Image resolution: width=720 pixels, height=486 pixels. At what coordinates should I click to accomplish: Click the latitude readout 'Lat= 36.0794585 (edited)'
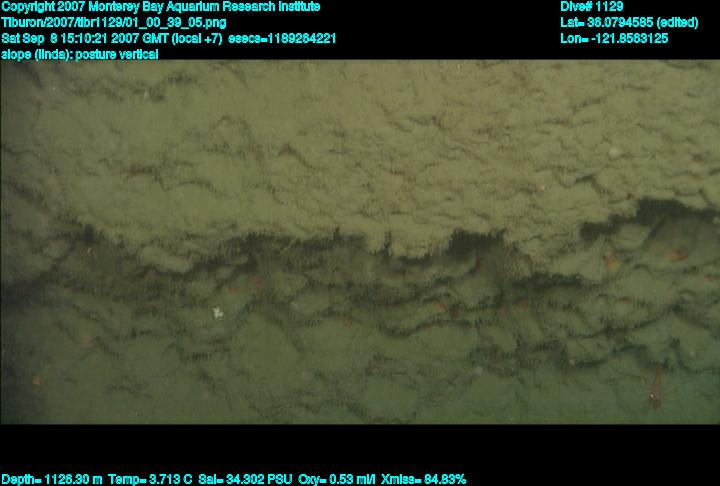click(x=629, y=23)
